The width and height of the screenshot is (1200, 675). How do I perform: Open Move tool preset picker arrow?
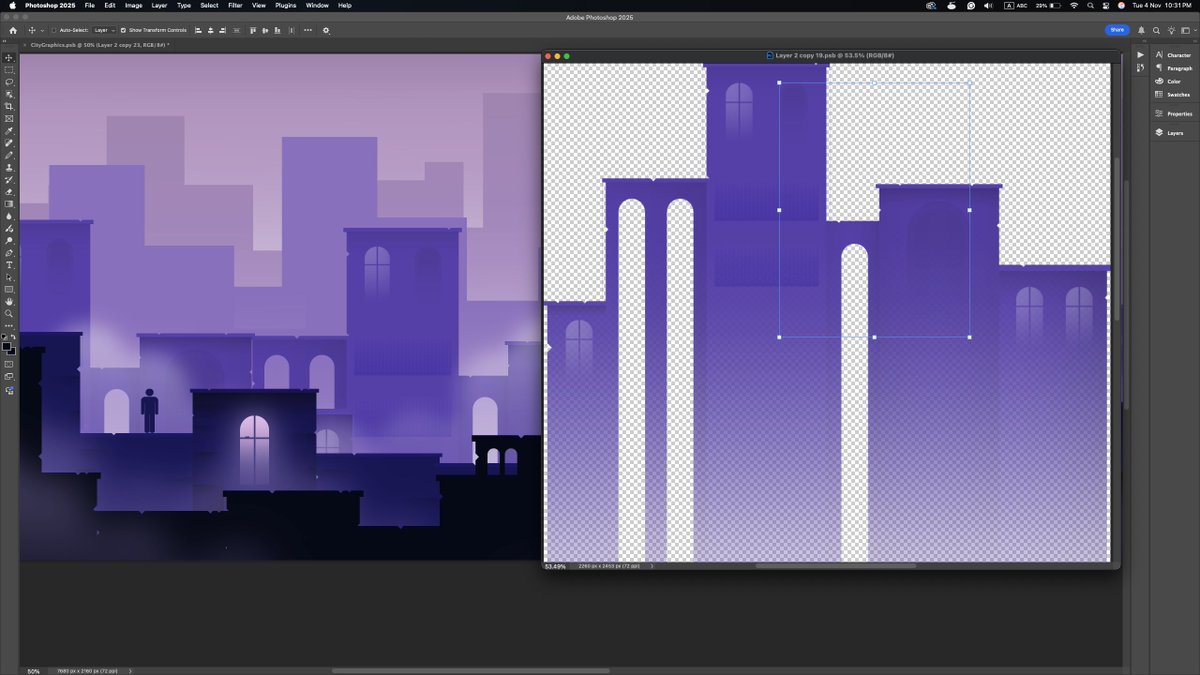(x=42, y=30)
